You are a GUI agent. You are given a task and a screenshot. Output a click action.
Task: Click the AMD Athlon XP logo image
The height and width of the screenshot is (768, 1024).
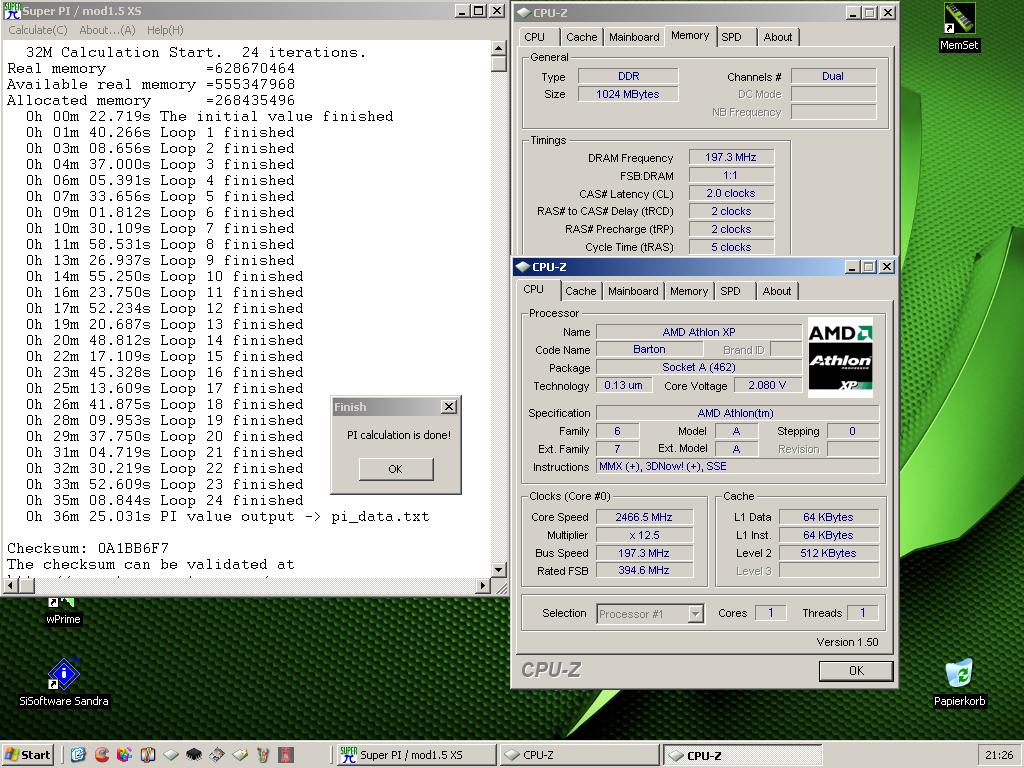click(x=840, y=357)
